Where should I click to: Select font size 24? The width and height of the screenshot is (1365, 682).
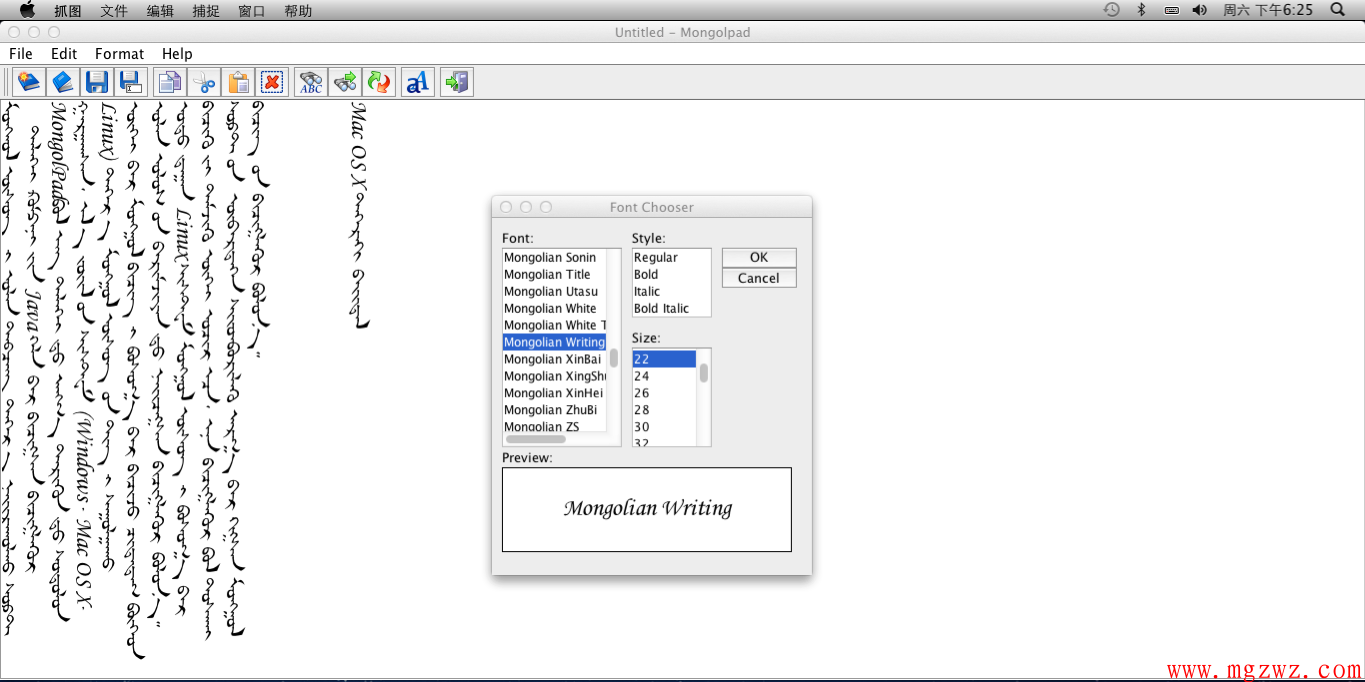(664, 376)
